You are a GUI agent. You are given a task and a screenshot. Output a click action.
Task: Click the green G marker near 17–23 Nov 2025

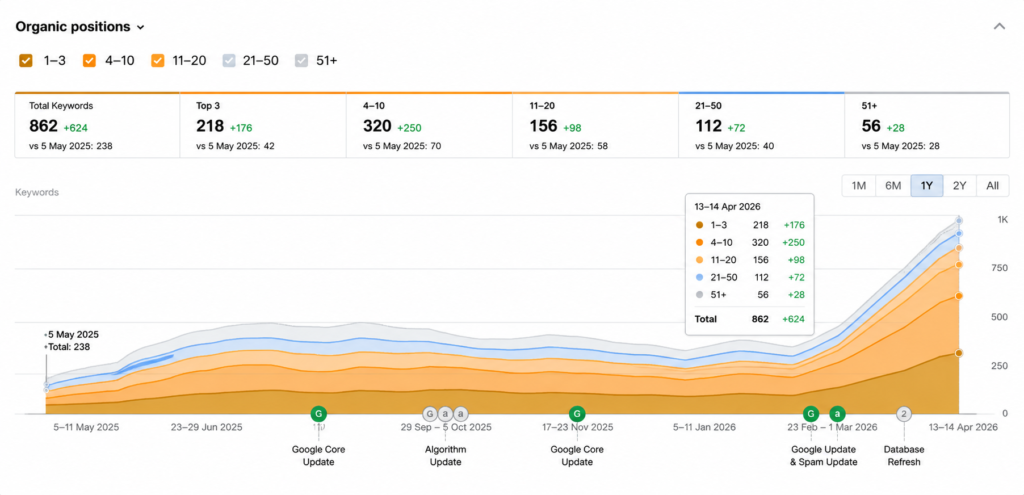tap(577, 413)
